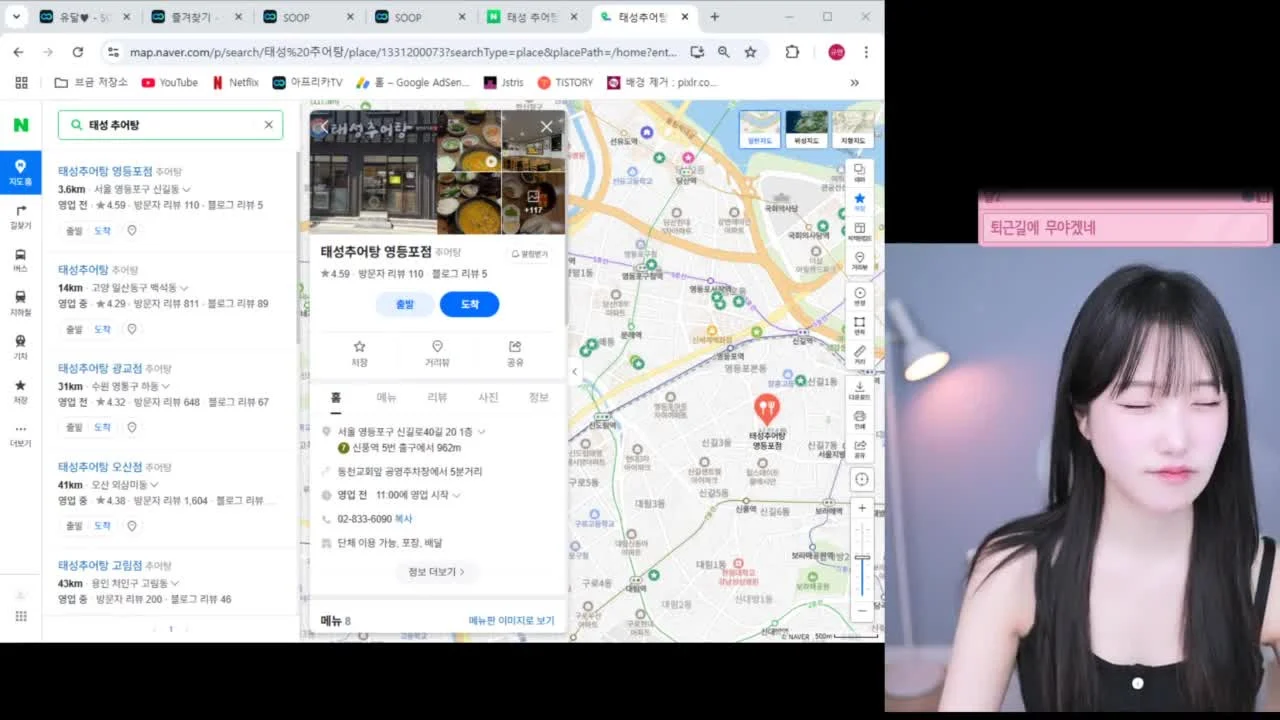
Task: Clear the search box with X icon
Action: [x=268, y=125]
